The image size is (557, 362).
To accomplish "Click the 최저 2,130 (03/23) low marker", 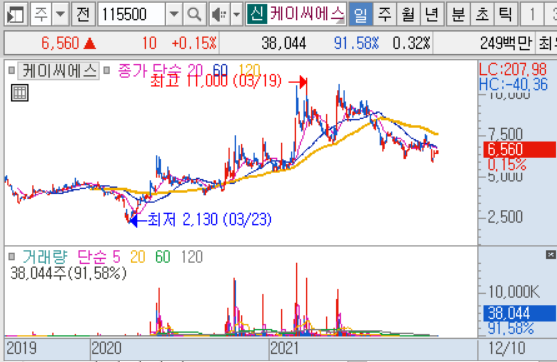I will (x=210, y=220).
